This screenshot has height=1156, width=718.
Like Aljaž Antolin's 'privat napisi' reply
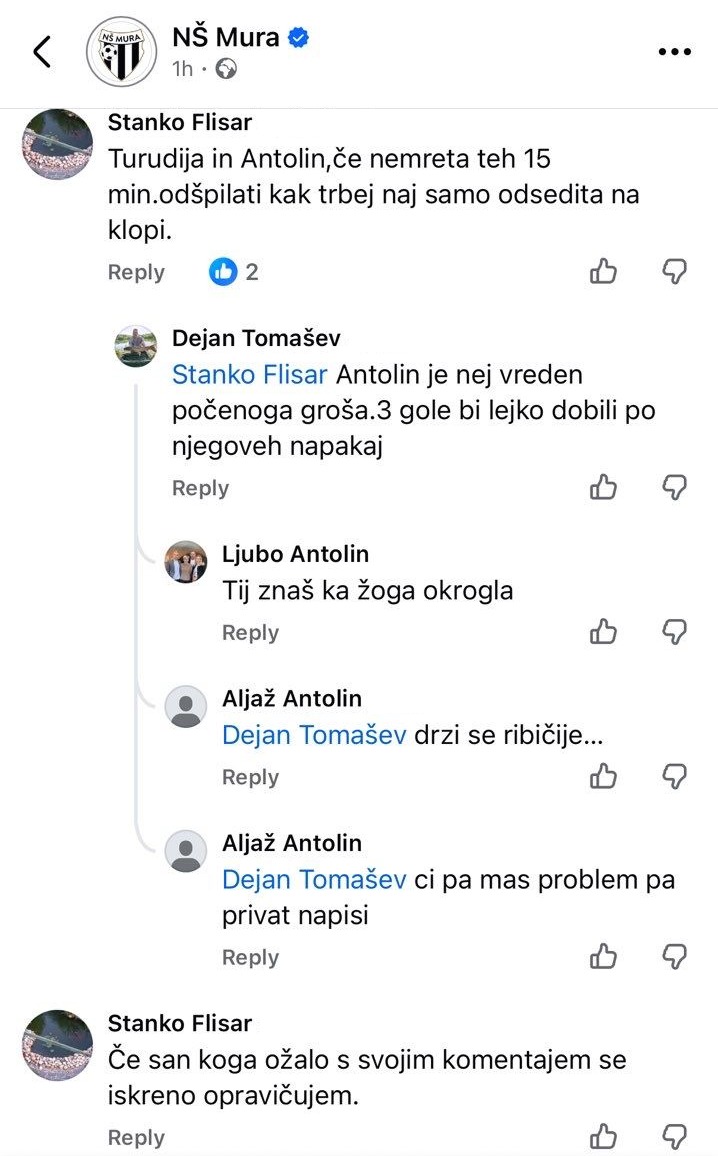pyautogui.click(x=603, y=957)
